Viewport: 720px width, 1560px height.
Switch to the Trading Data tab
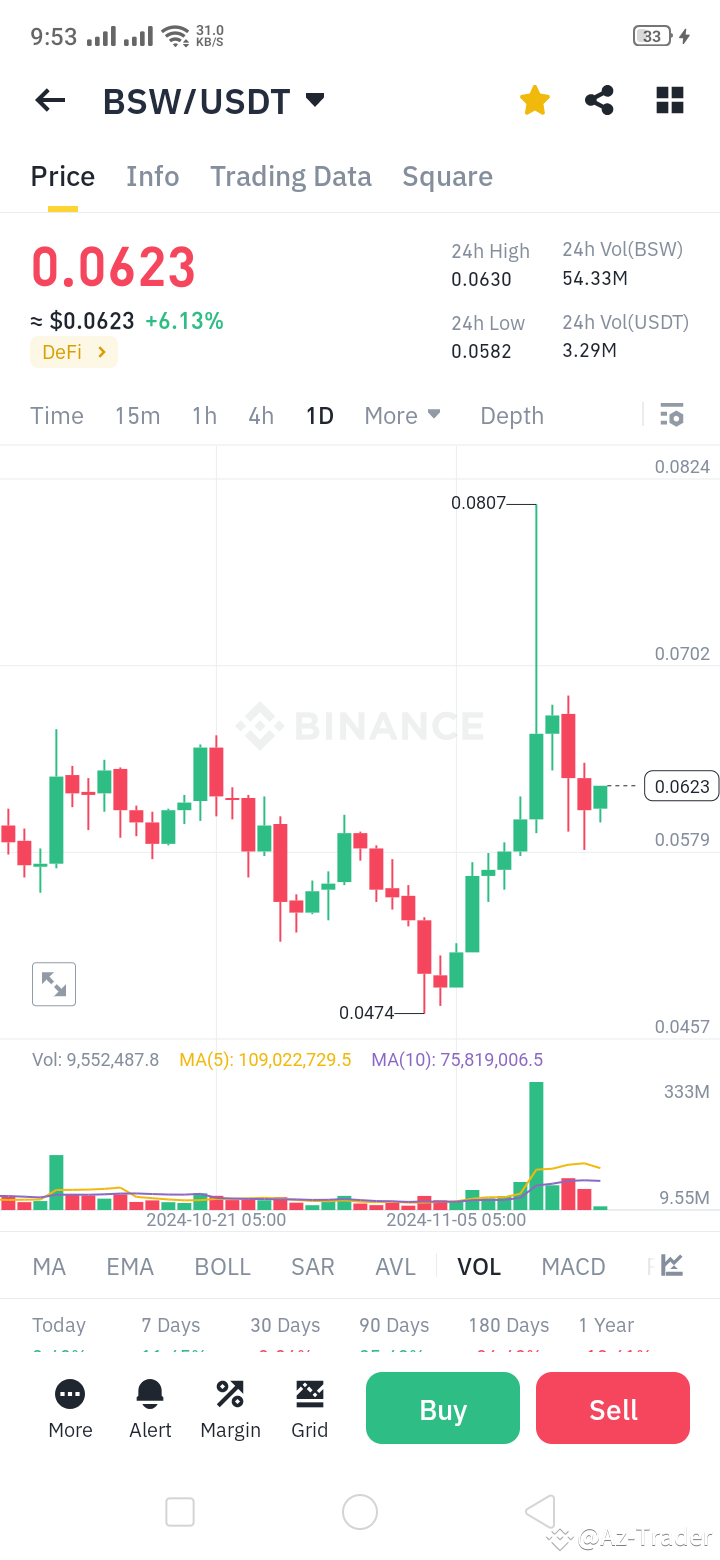291,176
